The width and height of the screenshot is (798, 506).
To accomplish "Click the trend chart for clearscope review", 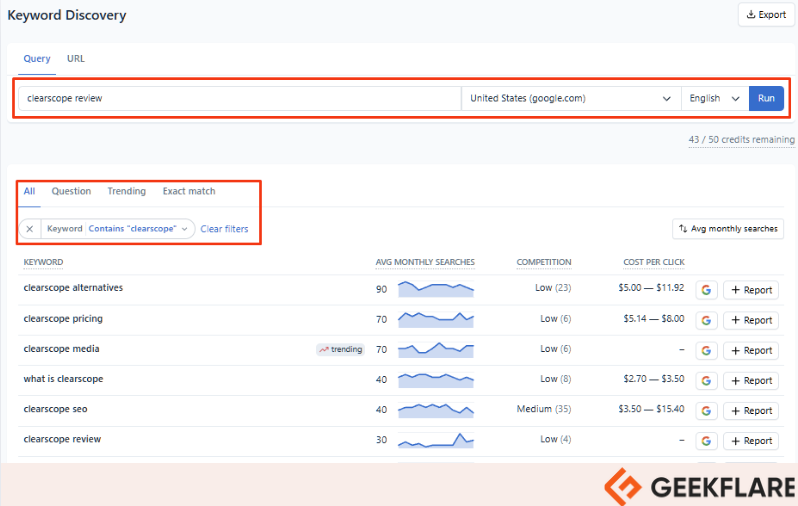I will point(436,440).
